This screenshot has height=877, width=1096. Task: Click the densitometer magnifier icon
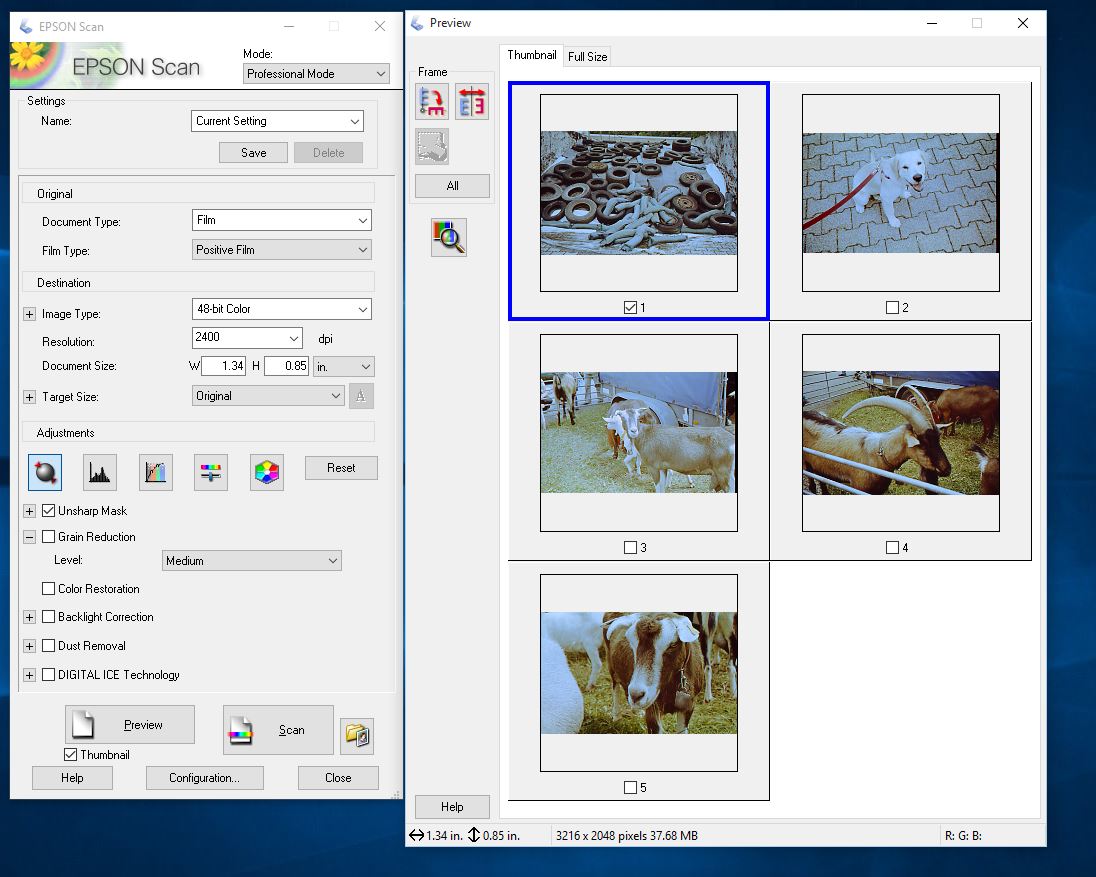(x=449, y=238)
